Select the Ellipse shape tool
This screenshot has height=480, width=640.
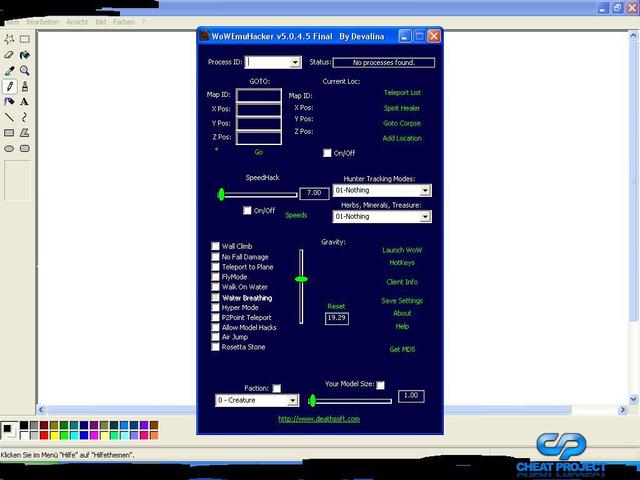pos(9,148)
